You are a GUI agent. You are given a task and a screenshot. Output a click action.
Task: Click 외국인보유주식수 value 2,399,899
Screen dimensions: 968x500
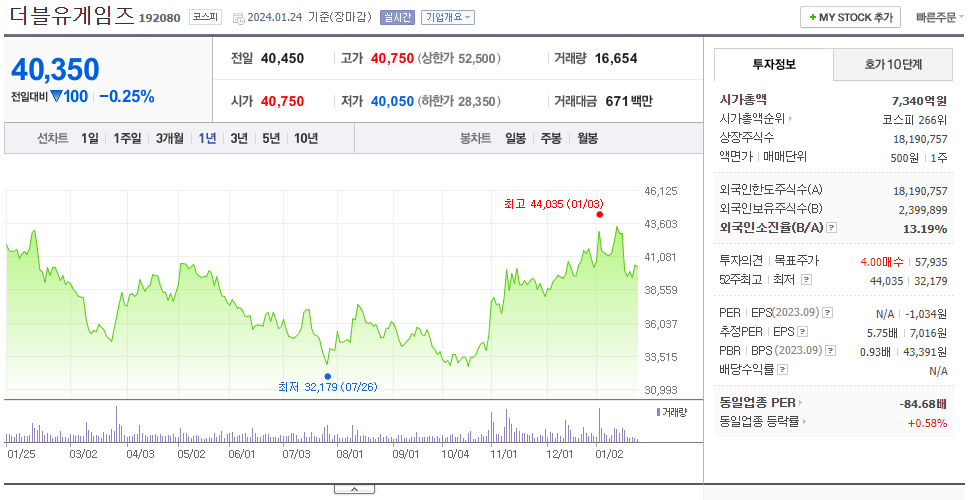923,210
